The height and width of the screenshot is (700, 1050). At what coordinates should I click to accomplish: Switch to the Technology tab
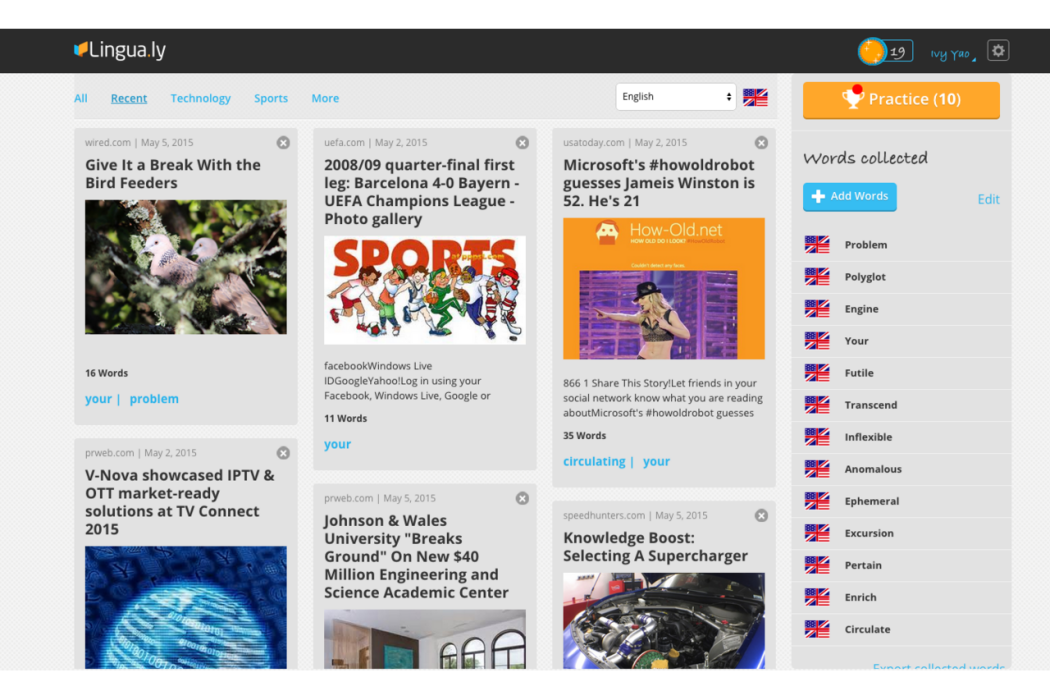coord(200,98)
